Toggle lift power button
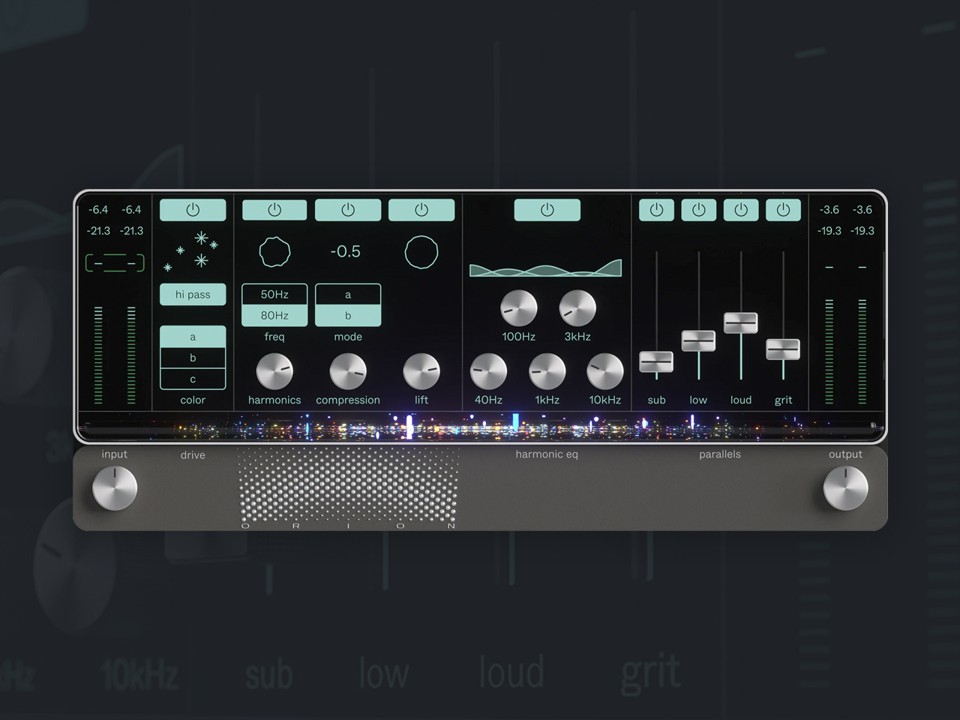 pyautogui.click(x=421, y=210)
